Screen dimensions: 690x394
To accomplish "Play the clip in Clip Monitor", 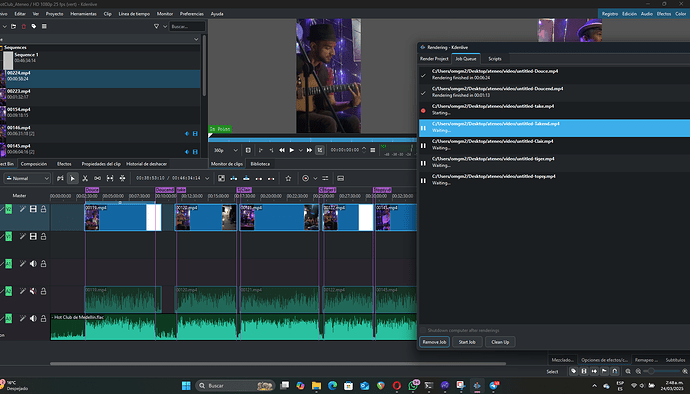I will point(291,150).
